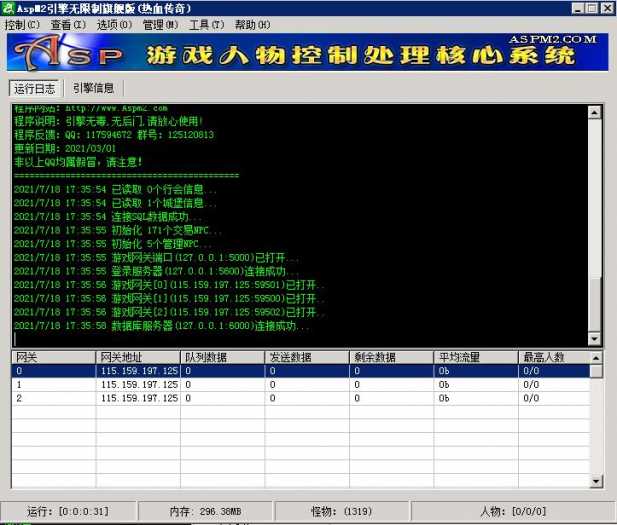The image size is (617, 525).
Task: Click the 初始化 171个交易NPC log line
Action: [x=118, y=231]
